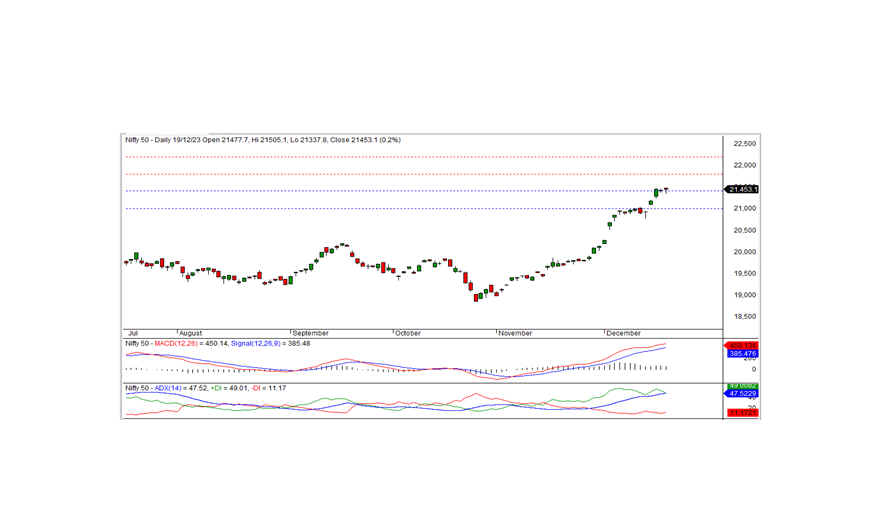Click the last candlestick at the chart's right end
The image size is (882, 530).
[x=667, y=190]
